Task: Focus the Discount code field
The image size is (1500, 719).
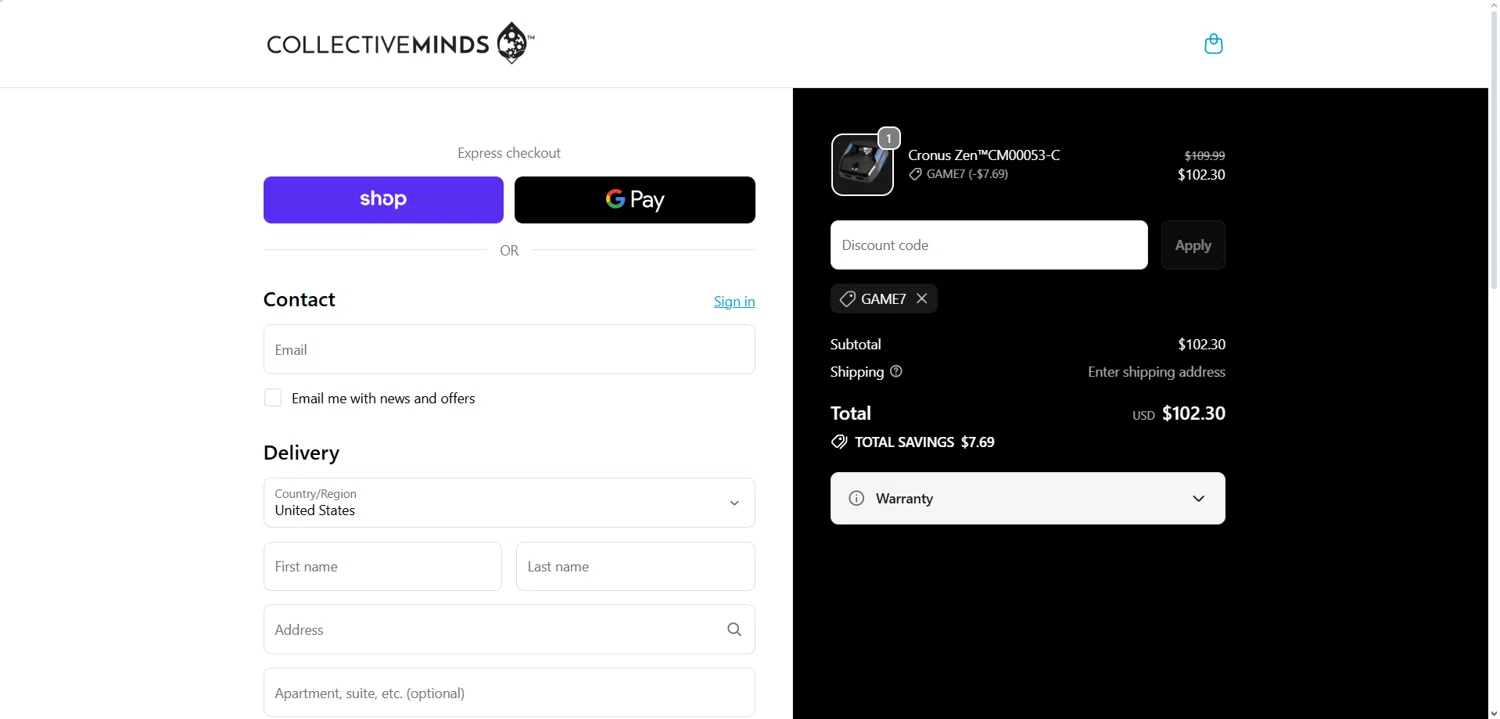Action: [x=988, y=245]
